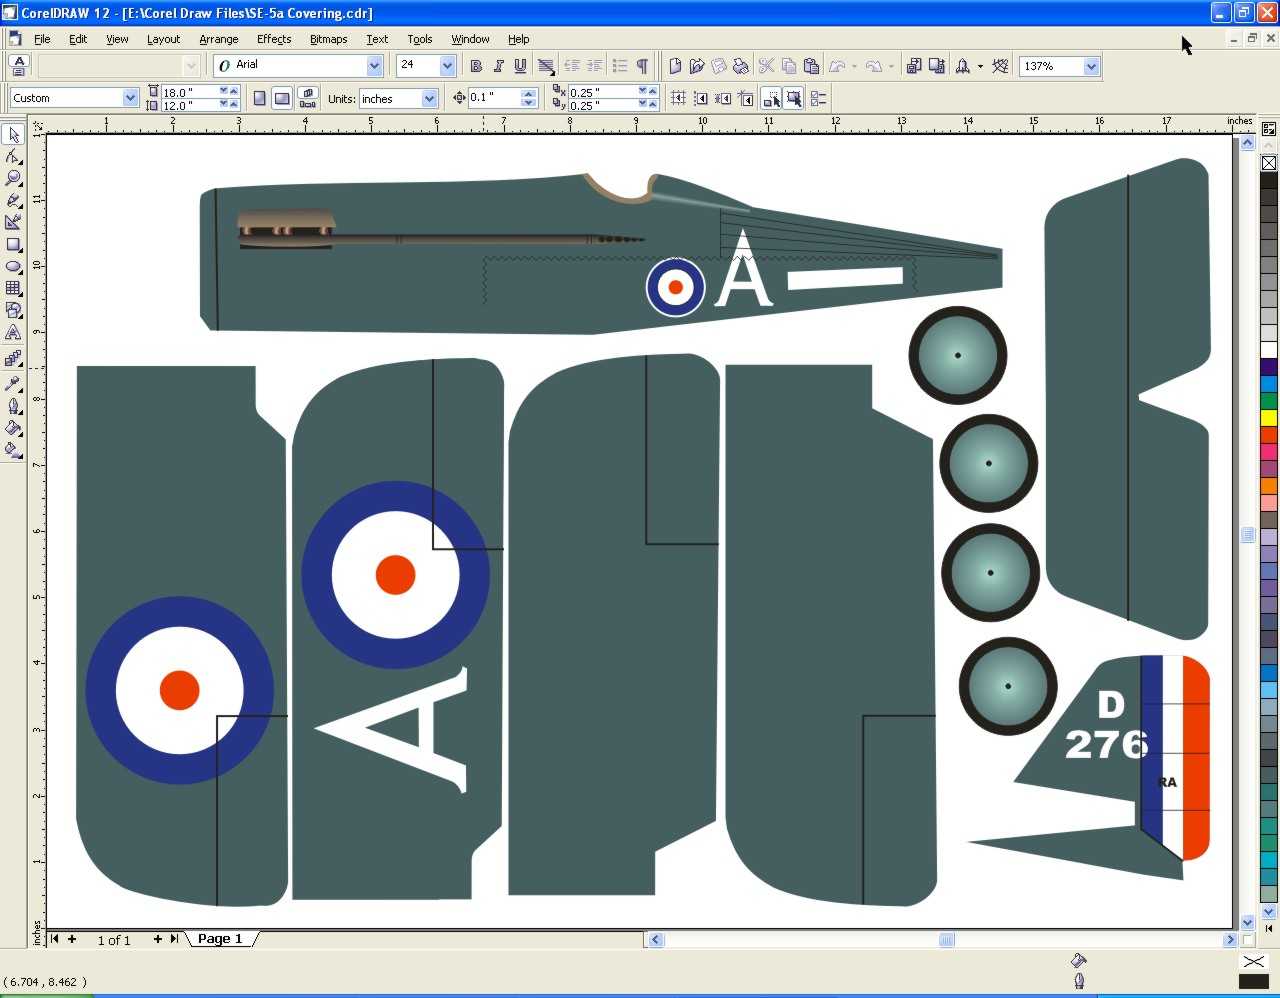Open the text alignment dropdown
This screenshot has width=1280, height=998.
(x=546, y=66)
